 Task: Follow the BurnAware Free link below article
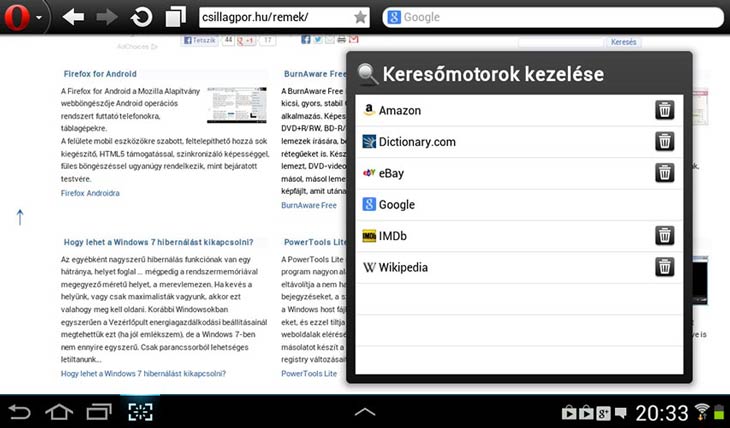pyautogui.click(x=309, y=205)
